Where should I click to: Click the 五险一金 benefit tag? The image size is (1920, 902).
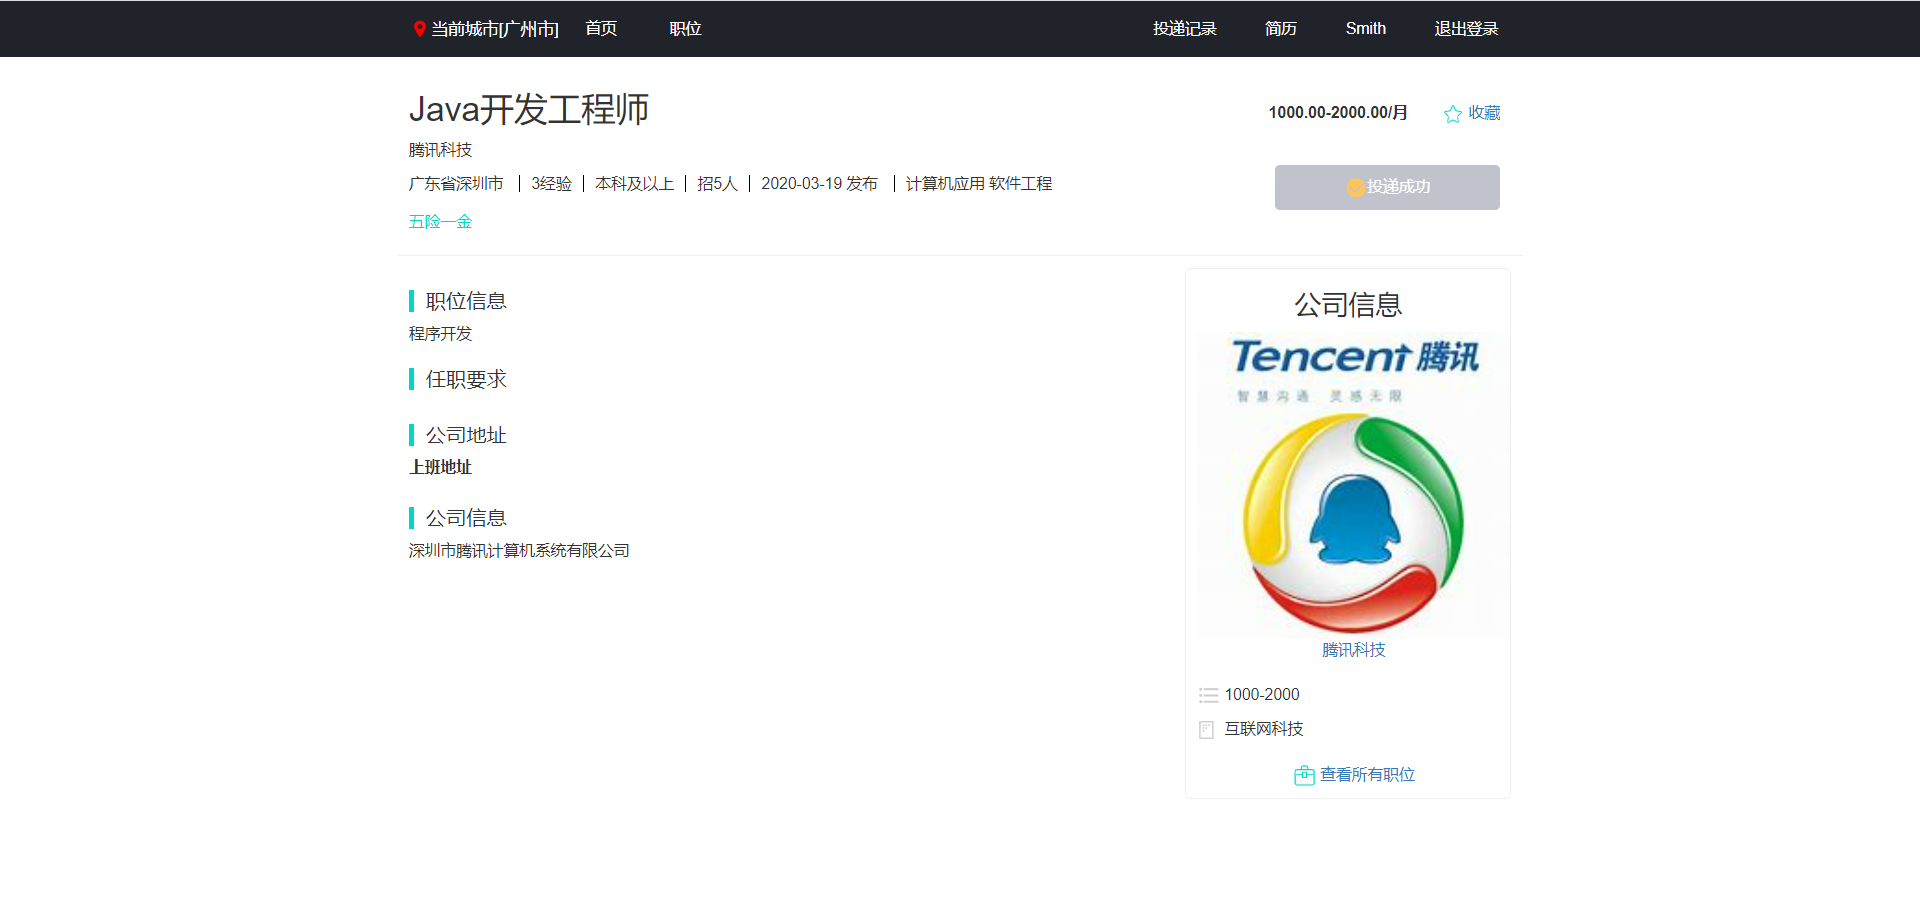[x=440, y=222]
